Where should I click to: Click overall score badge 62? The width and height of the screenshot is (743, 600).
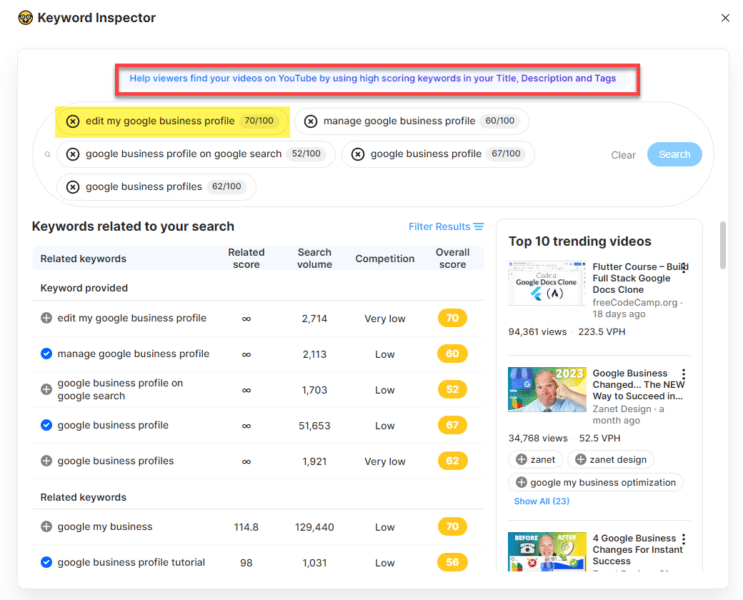(x=453, y=461)
